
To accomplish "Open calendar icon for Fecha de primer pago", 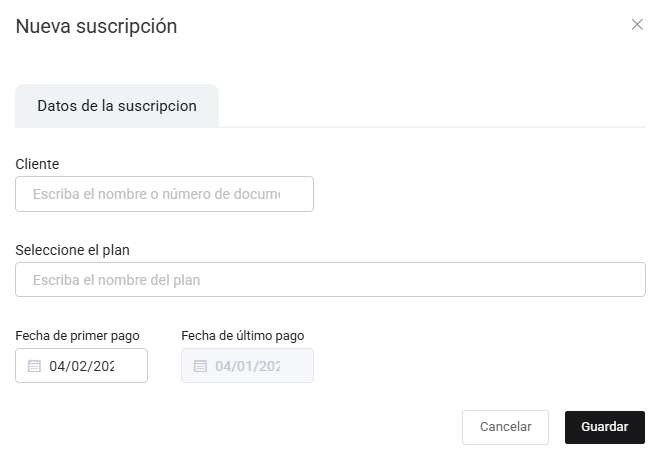I will [x=34, y=366].
